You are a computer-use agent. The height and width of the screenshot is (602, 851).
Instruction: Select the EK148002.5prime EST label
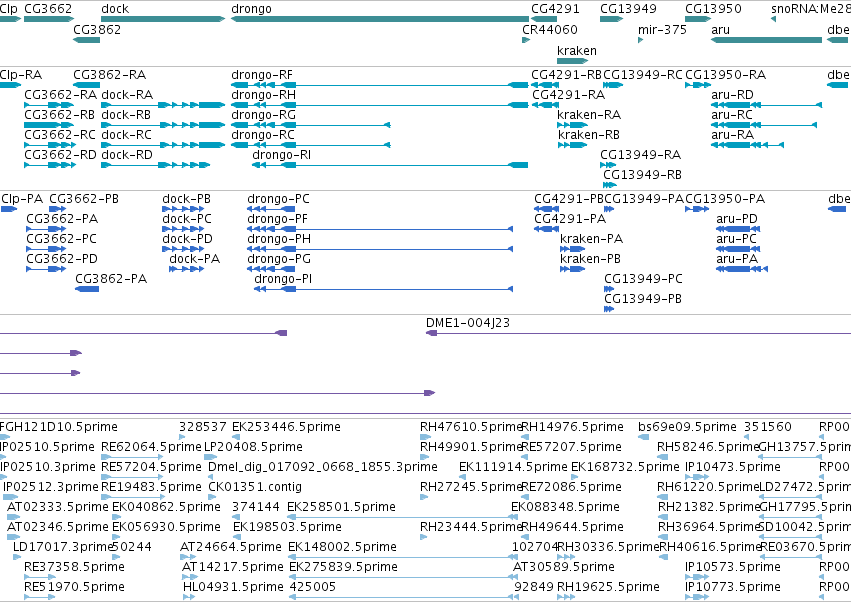click(342, 547)
